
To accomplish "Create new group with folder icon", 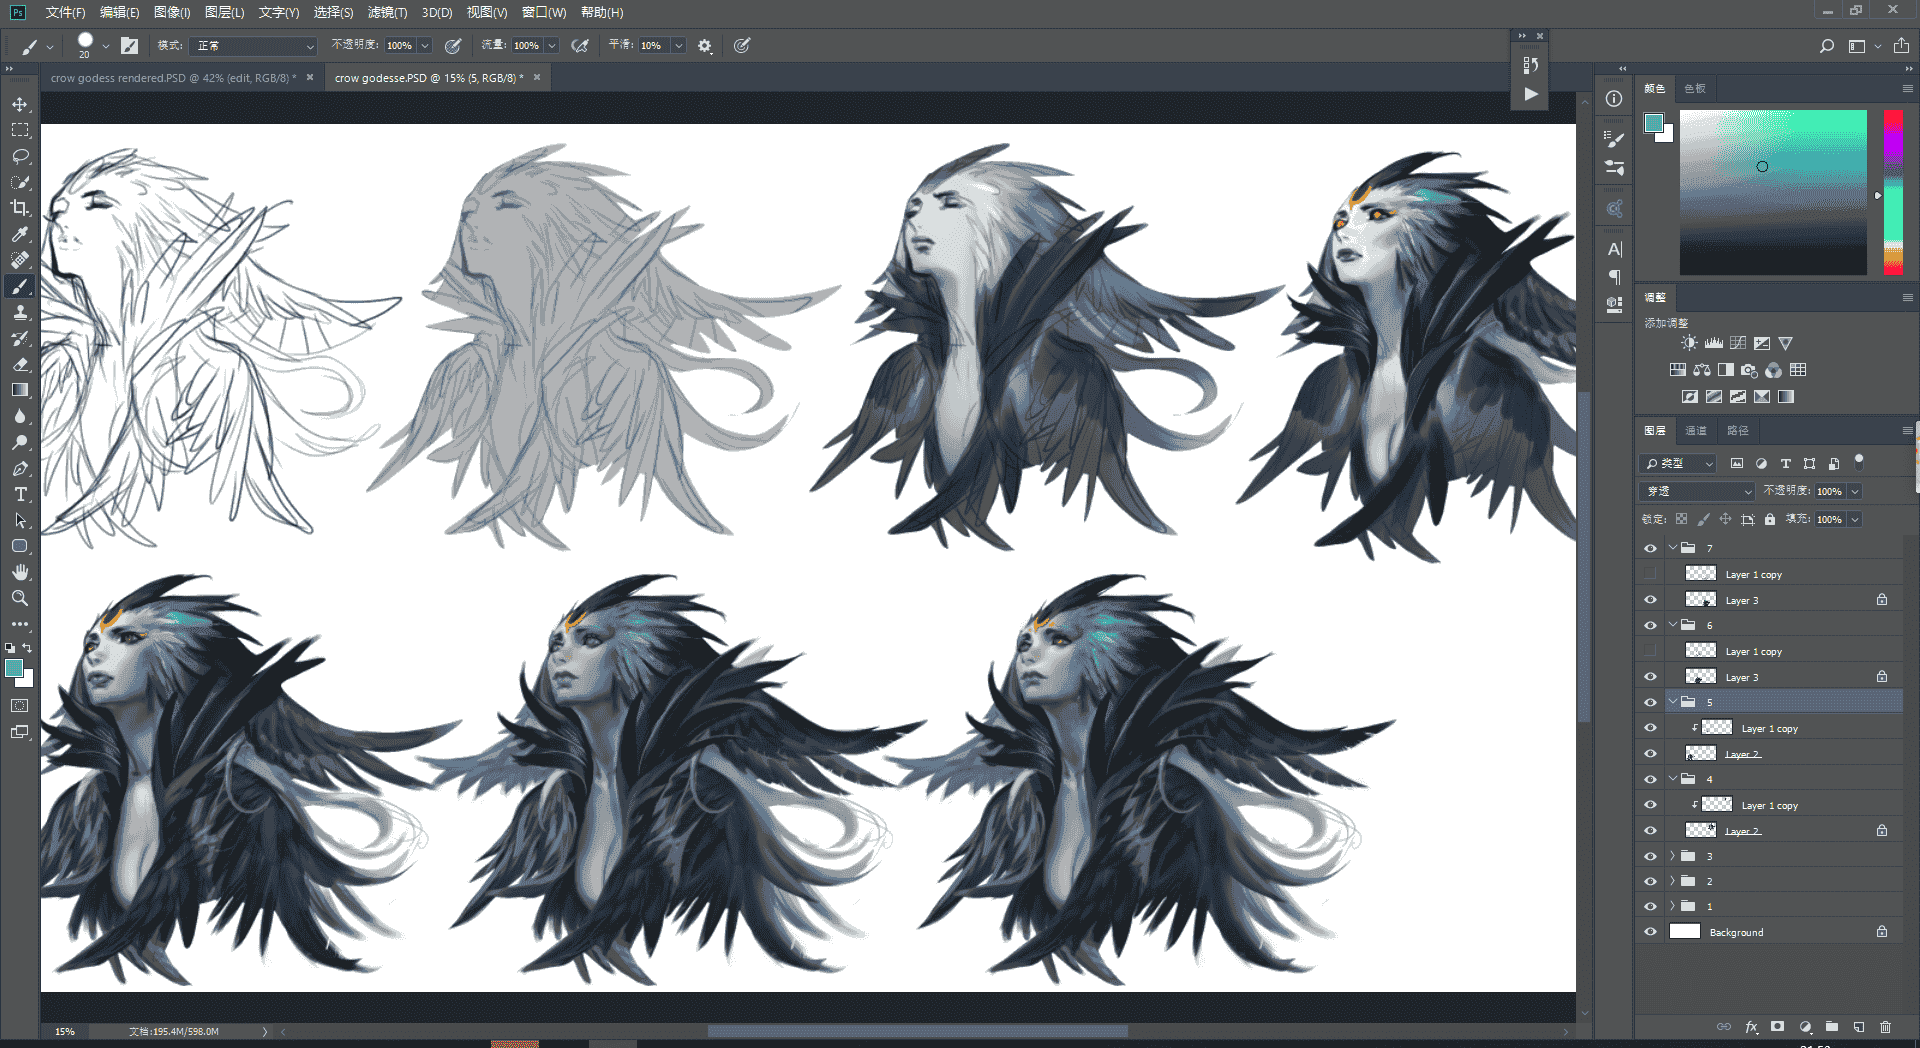I will [x=1832, y=1027].
